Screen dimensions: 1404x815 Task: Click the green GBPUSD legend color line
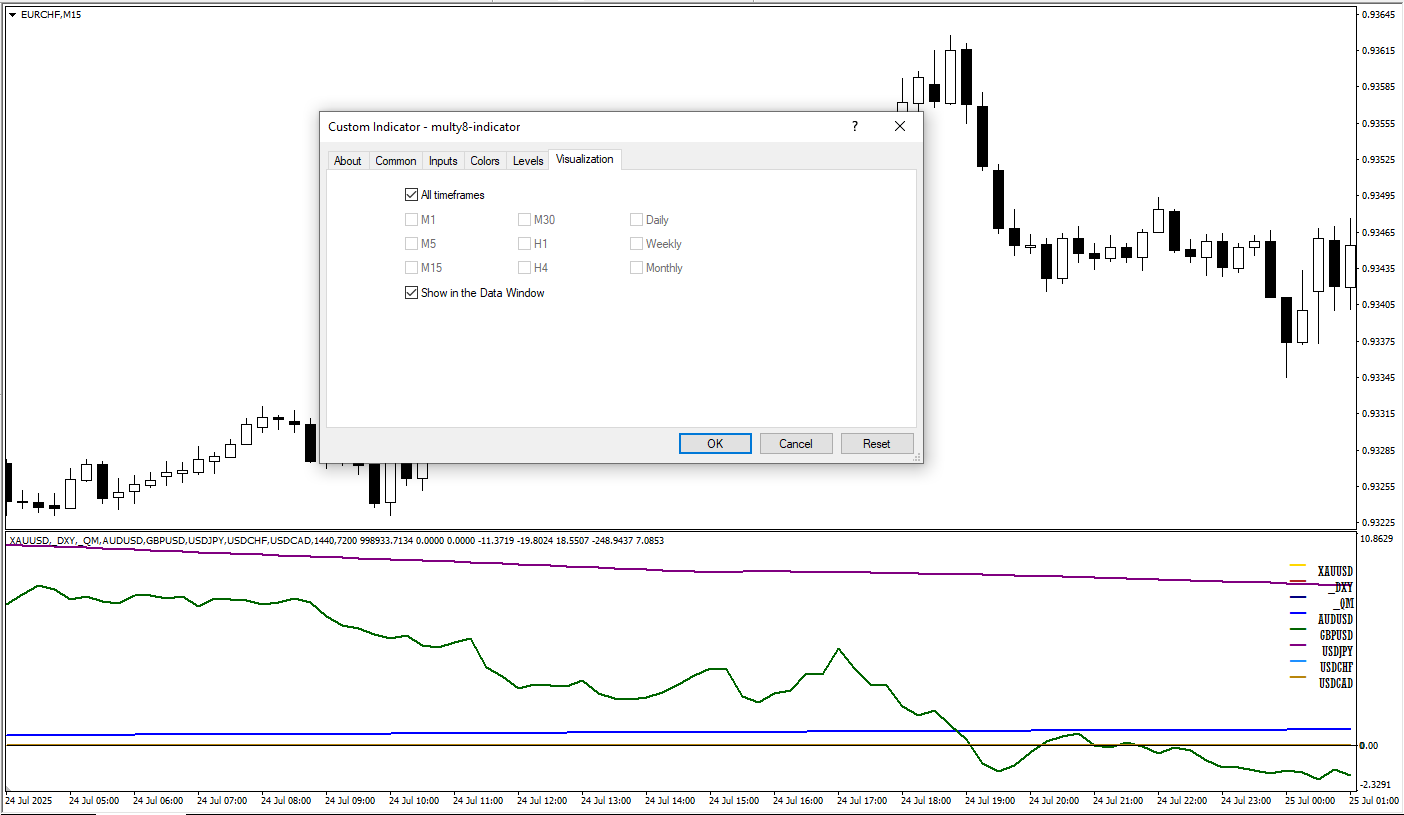tap(1298, 630)
